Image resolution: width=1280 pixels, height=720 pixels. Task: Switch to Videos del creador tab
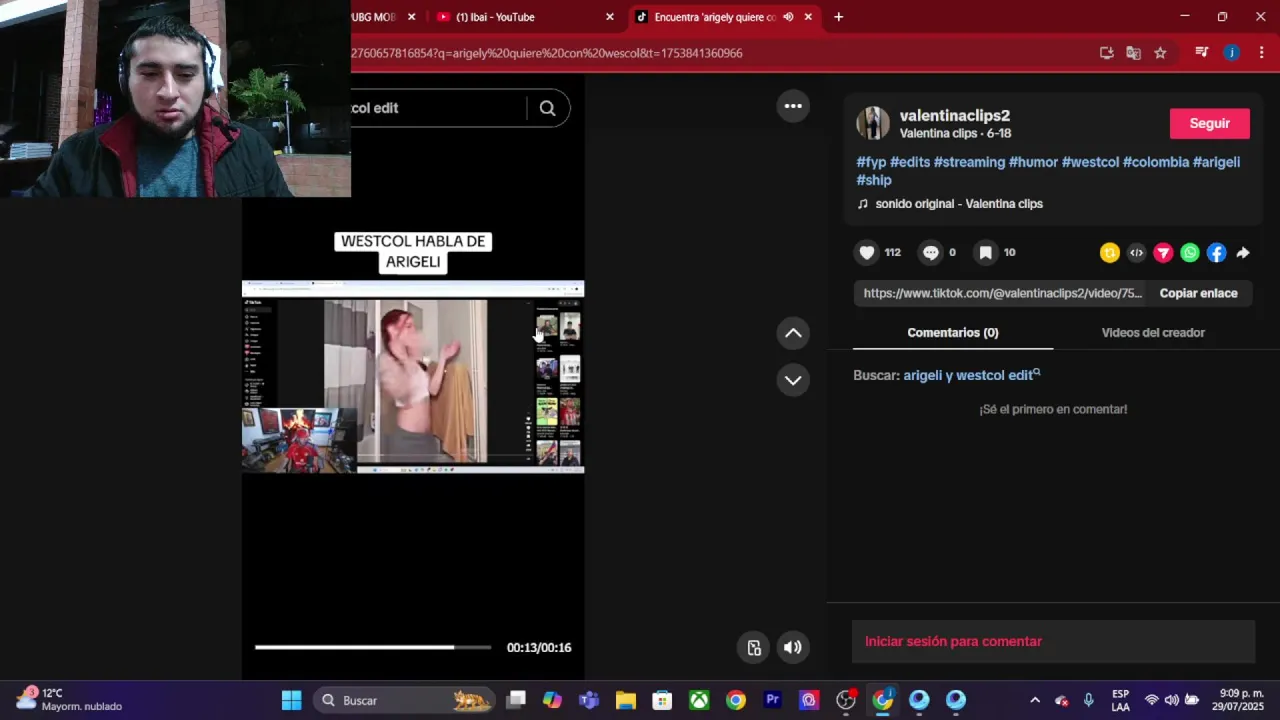tap(1153, 332)
